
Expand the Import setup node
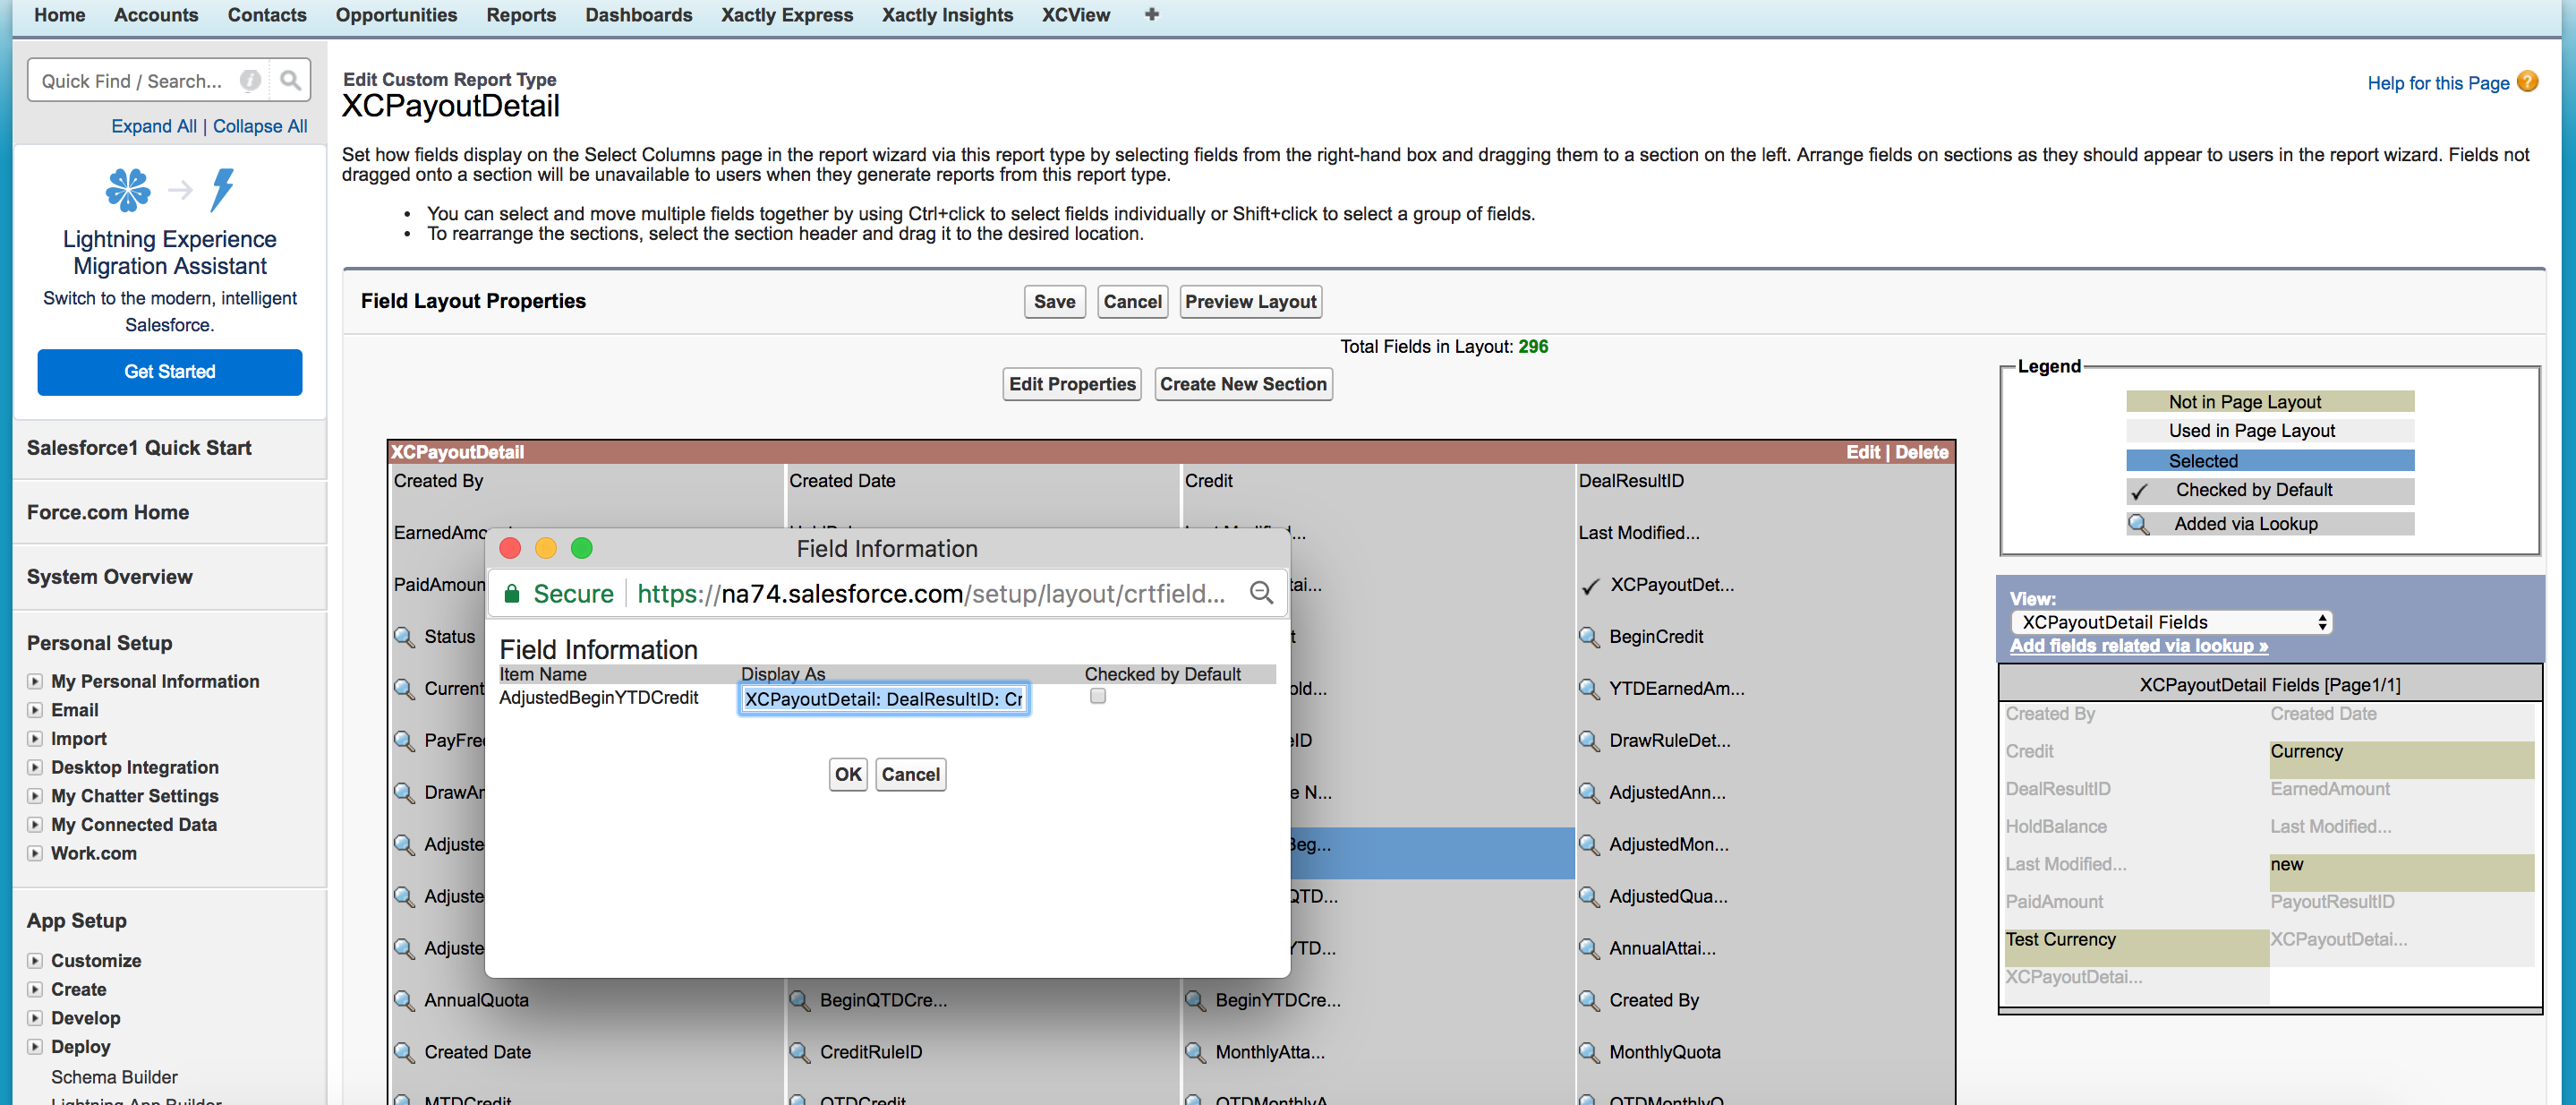(35, 739)
